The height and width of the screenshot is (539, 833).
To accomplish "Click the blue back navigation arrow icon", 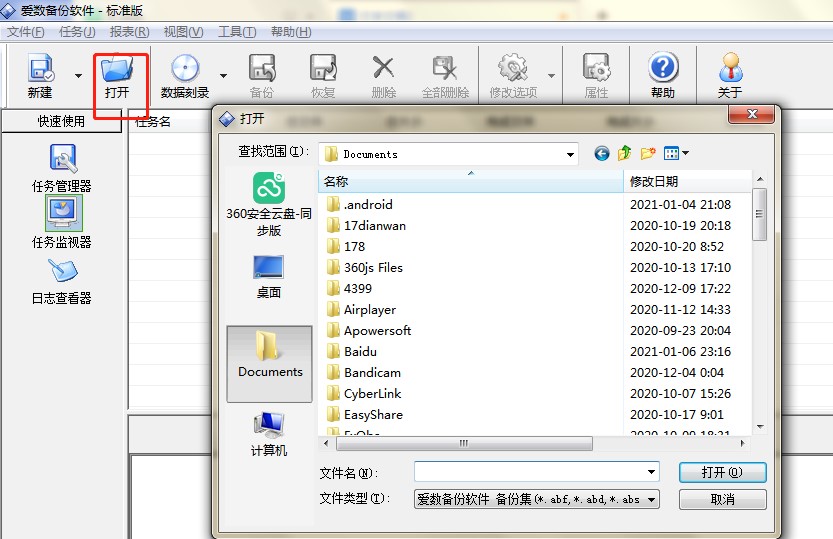I will [x=601, y=154].
